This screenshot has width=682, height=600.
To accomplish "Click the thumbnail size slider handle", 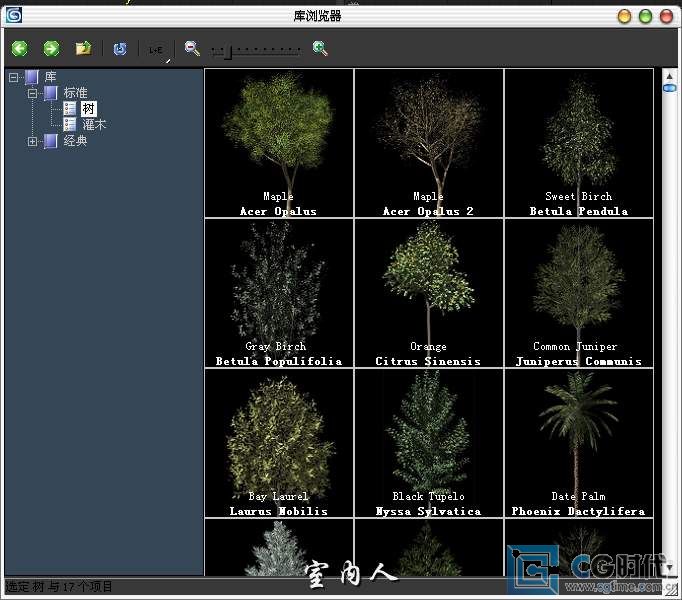I will tap(229, 51).
